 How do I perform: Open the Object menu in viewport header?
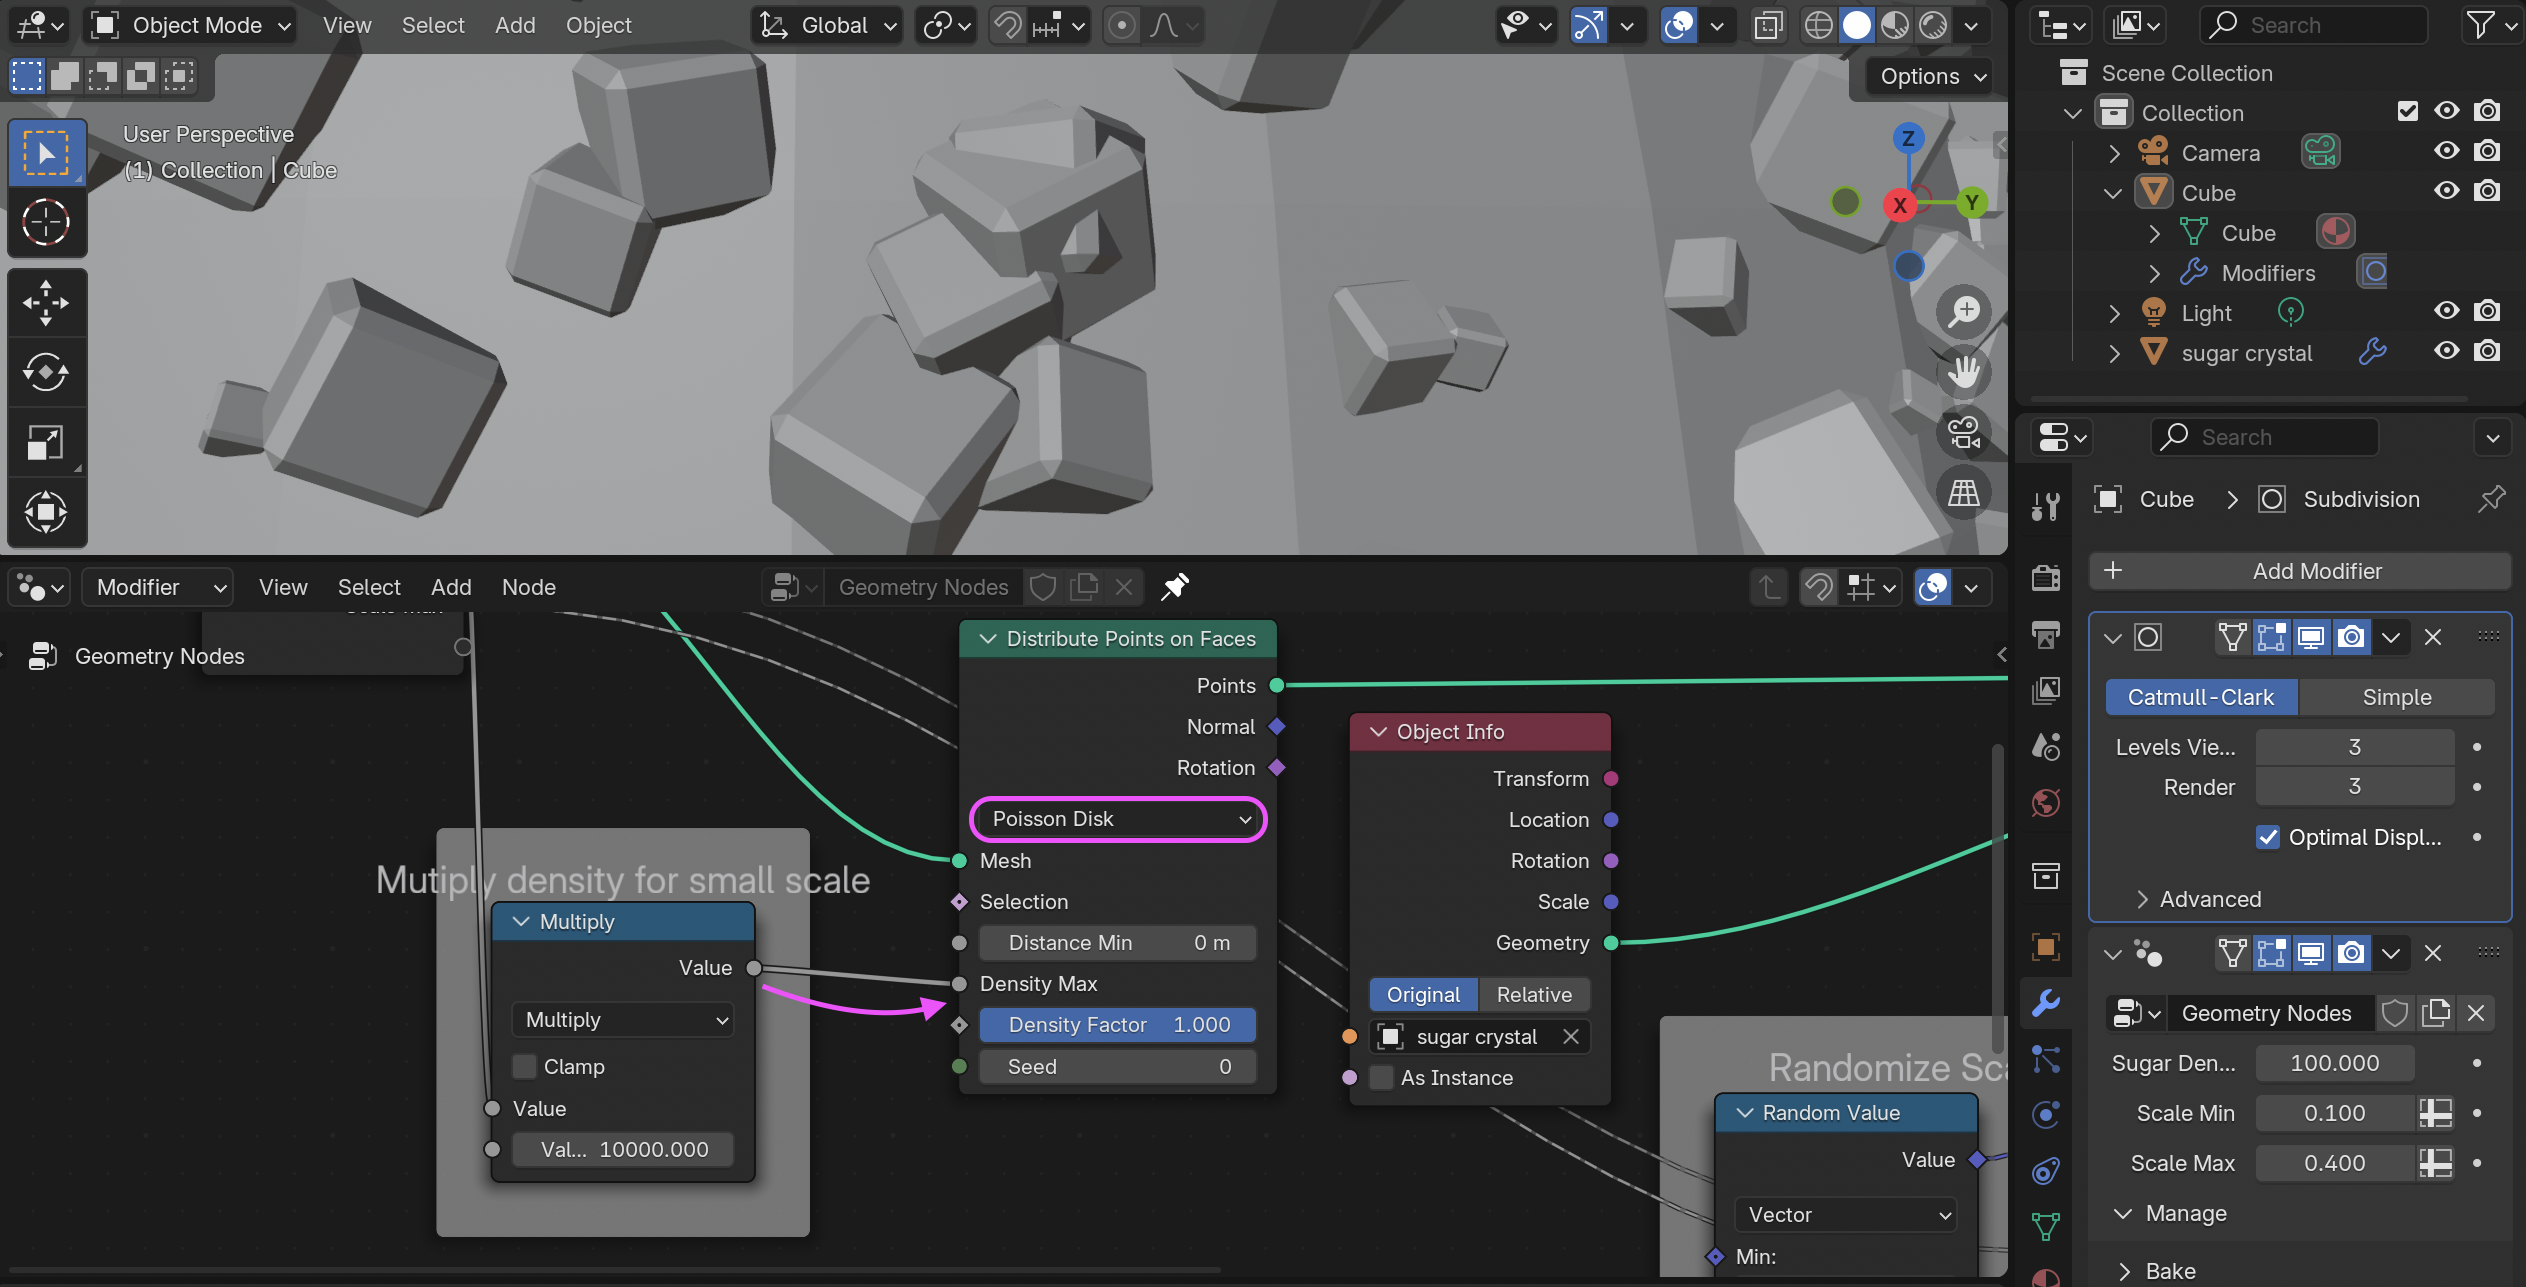[598, 25]
